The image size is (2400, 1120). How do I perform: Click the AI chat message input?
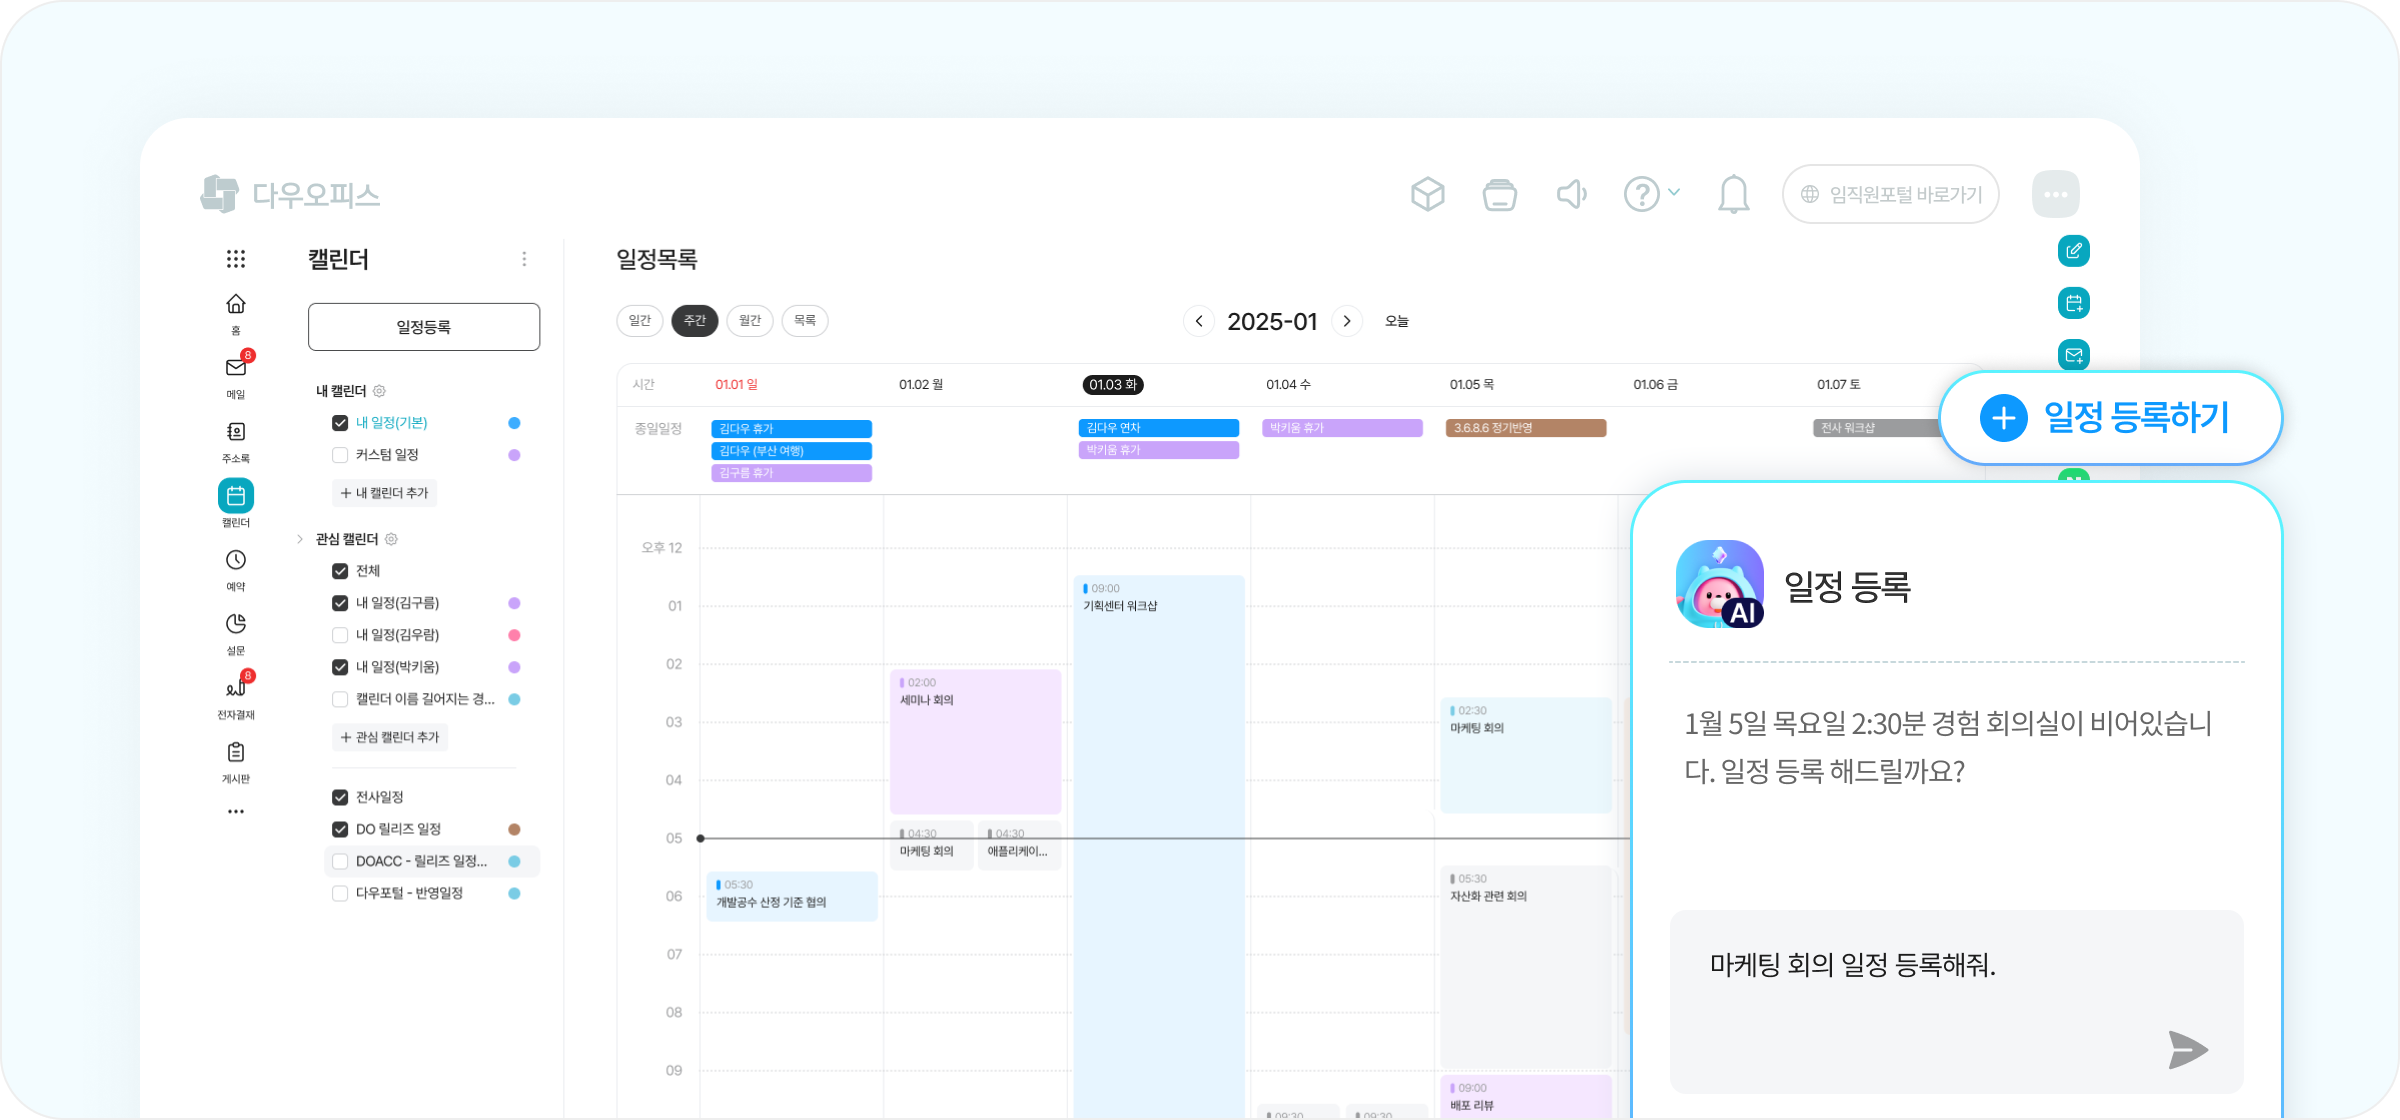tap(1957, 1001)
